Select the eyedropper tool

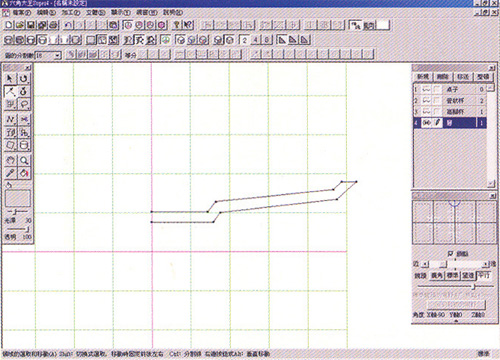10,173
